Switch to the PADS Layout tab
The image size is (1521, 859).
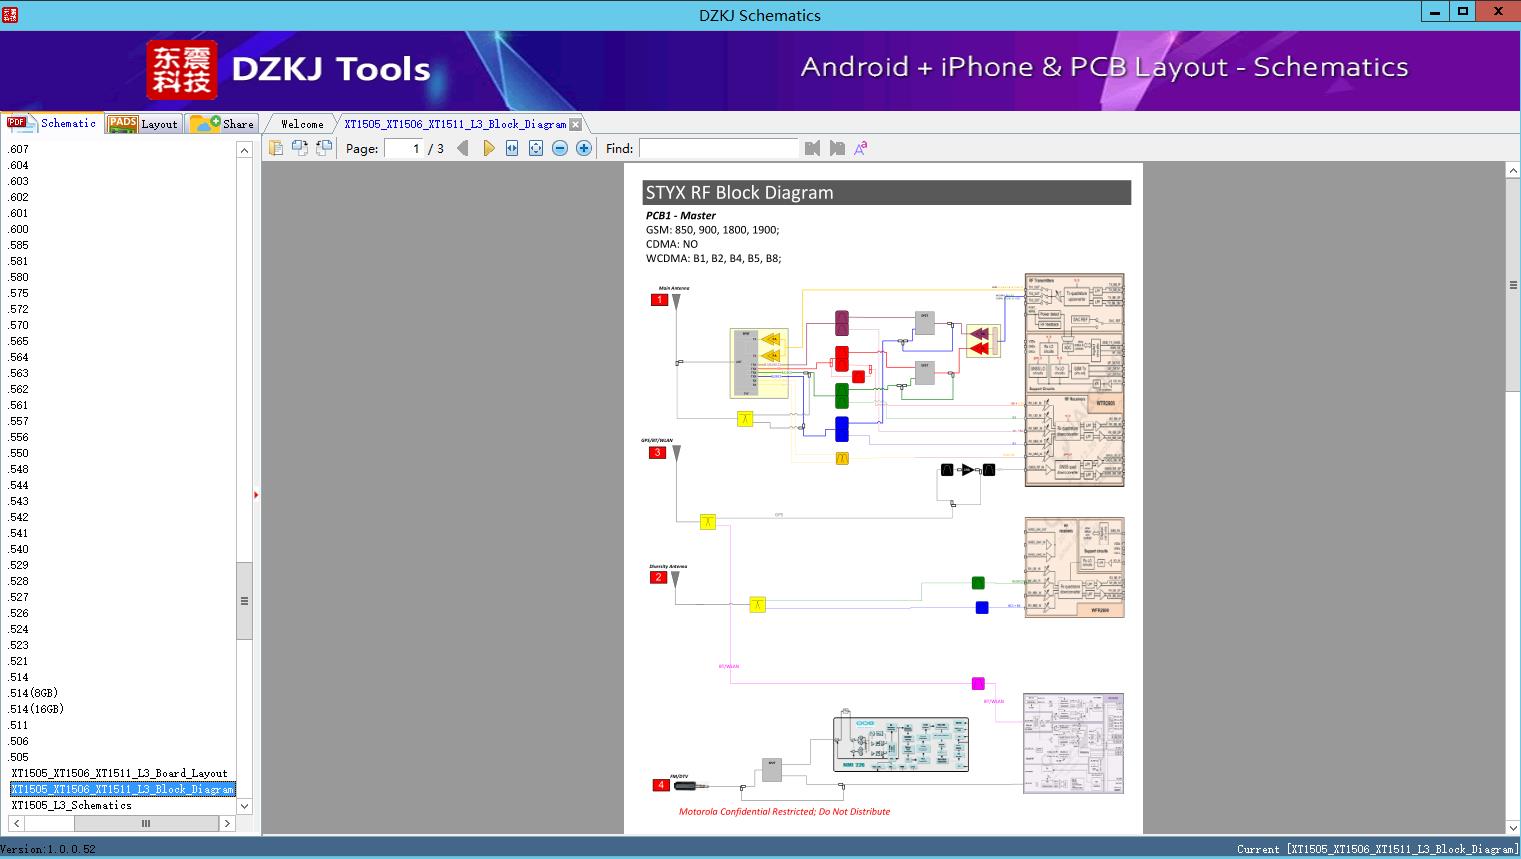tap(143, 123)
